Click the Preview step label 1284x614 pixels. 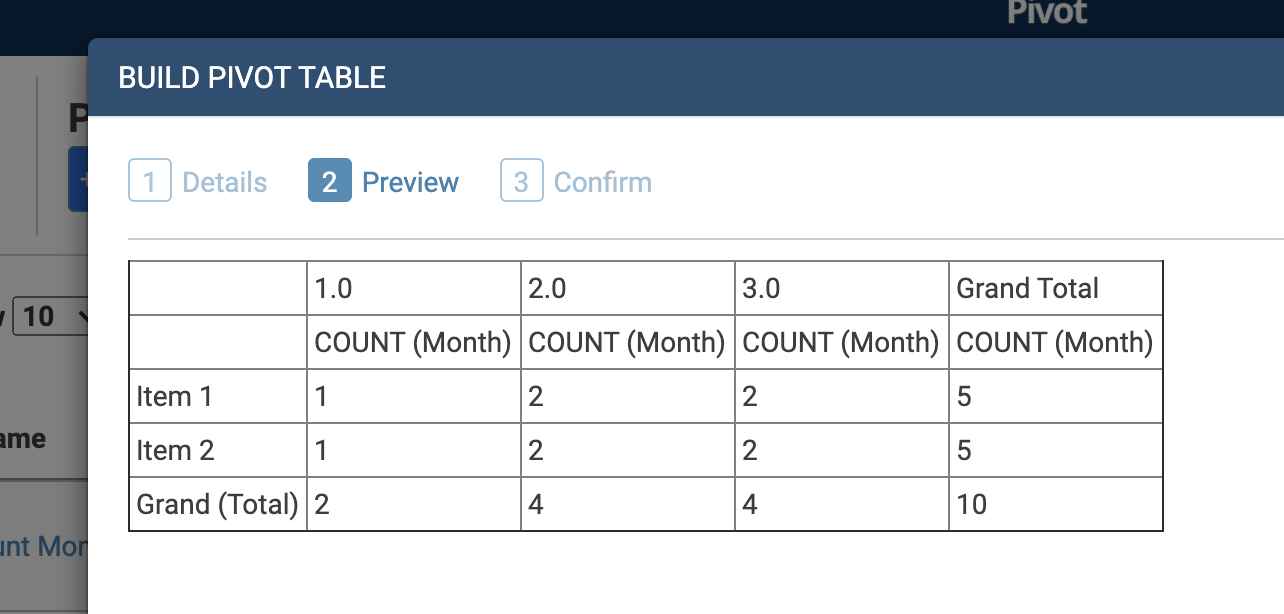click(x=410, y=181)
